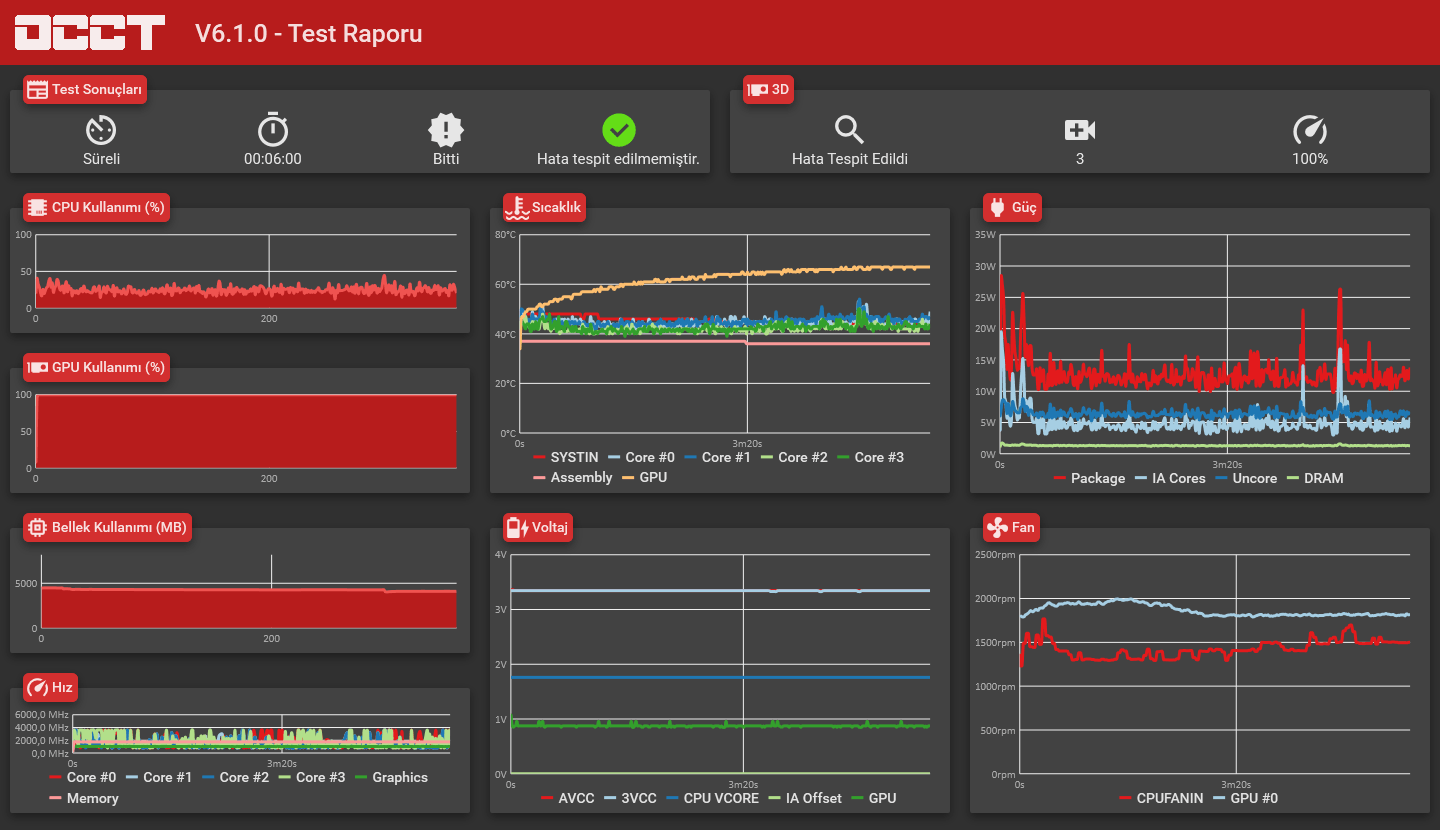Image resolution: width=1440 pixels, height=830 pixels.
Task: Click the green checkmark no-errors icon
Action: click(x=619, y=130)
